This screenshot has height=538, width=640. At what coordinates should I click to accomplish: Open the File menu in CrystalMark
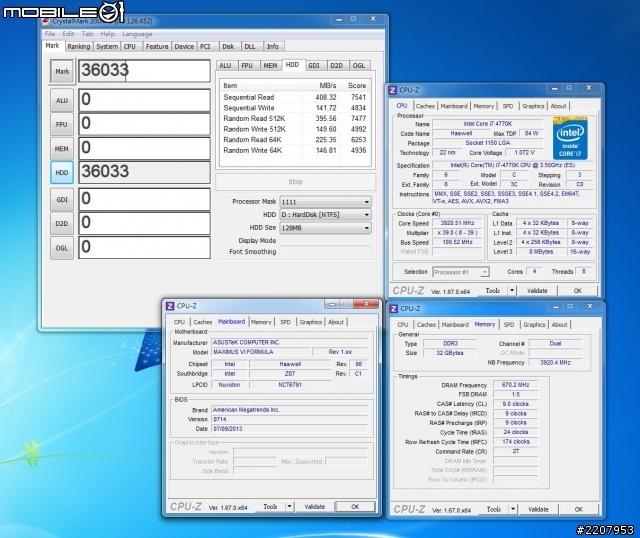(x=49, y=34)
